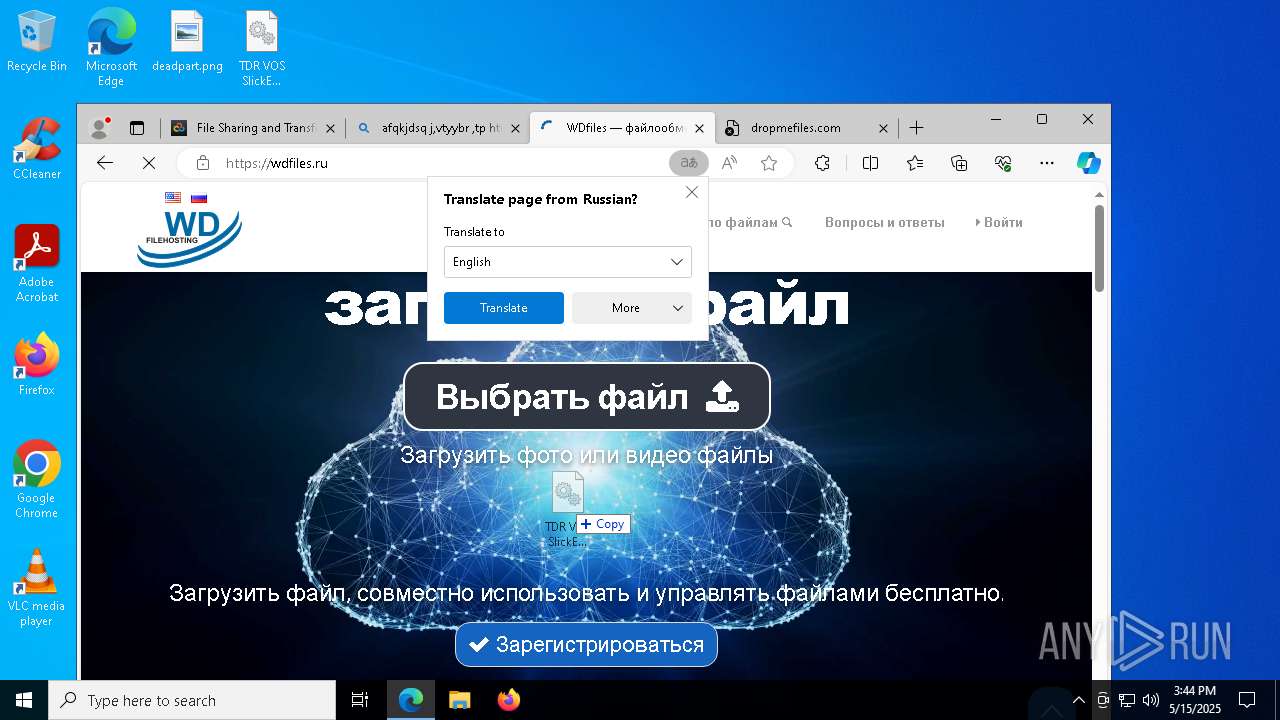Open volume control in tray
Viewport: 1280px width, 720px height.
pyautogui.click(x=1151, y=700)
